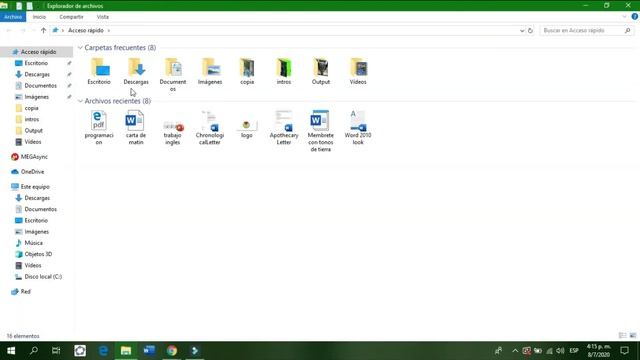This screenshot has width=640, height=360.
Task: Open Google Chrome from the taskbar
Action: click(172, 351)
